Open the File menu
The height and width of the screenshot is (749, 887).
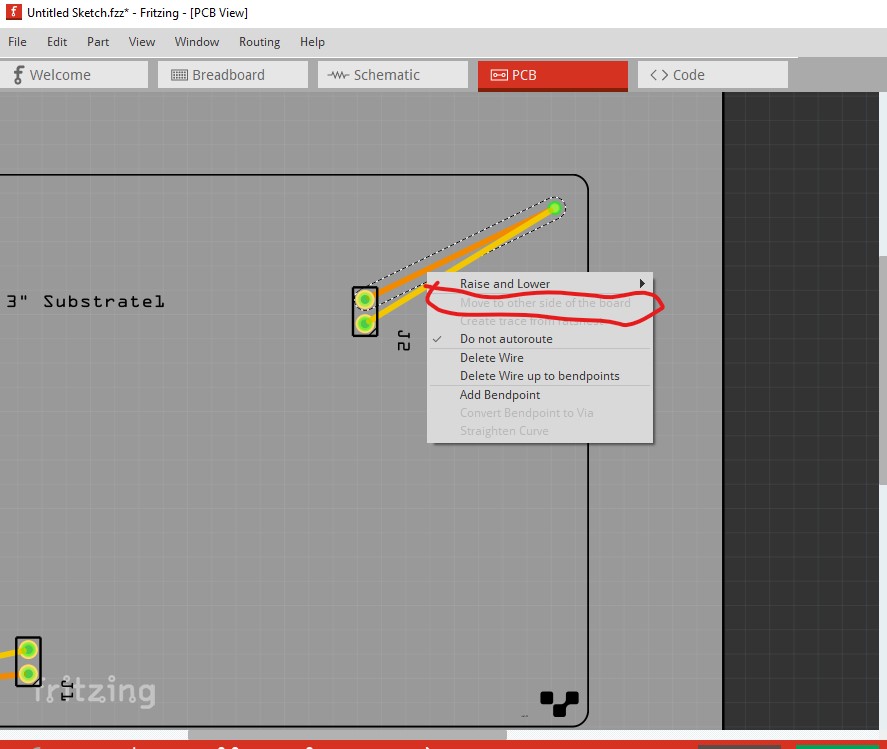tap(17, 42)
